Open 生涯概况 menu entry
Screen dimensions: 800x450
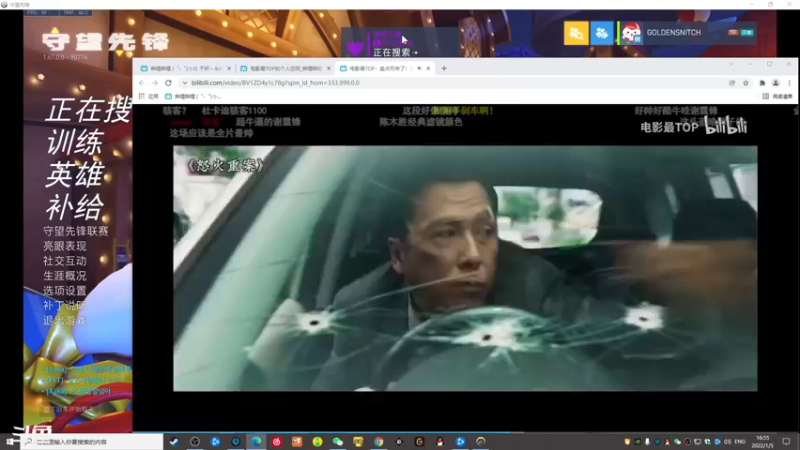[x=65, y=276]
